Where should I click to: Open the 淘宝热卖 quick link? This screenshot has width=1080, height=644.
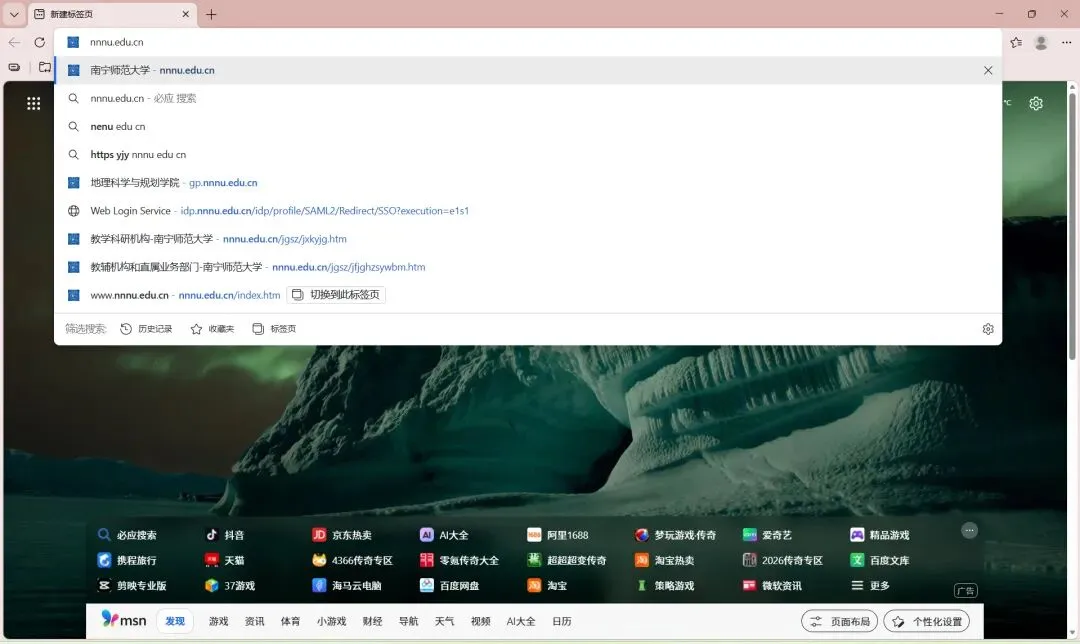(x=664, y=561)
